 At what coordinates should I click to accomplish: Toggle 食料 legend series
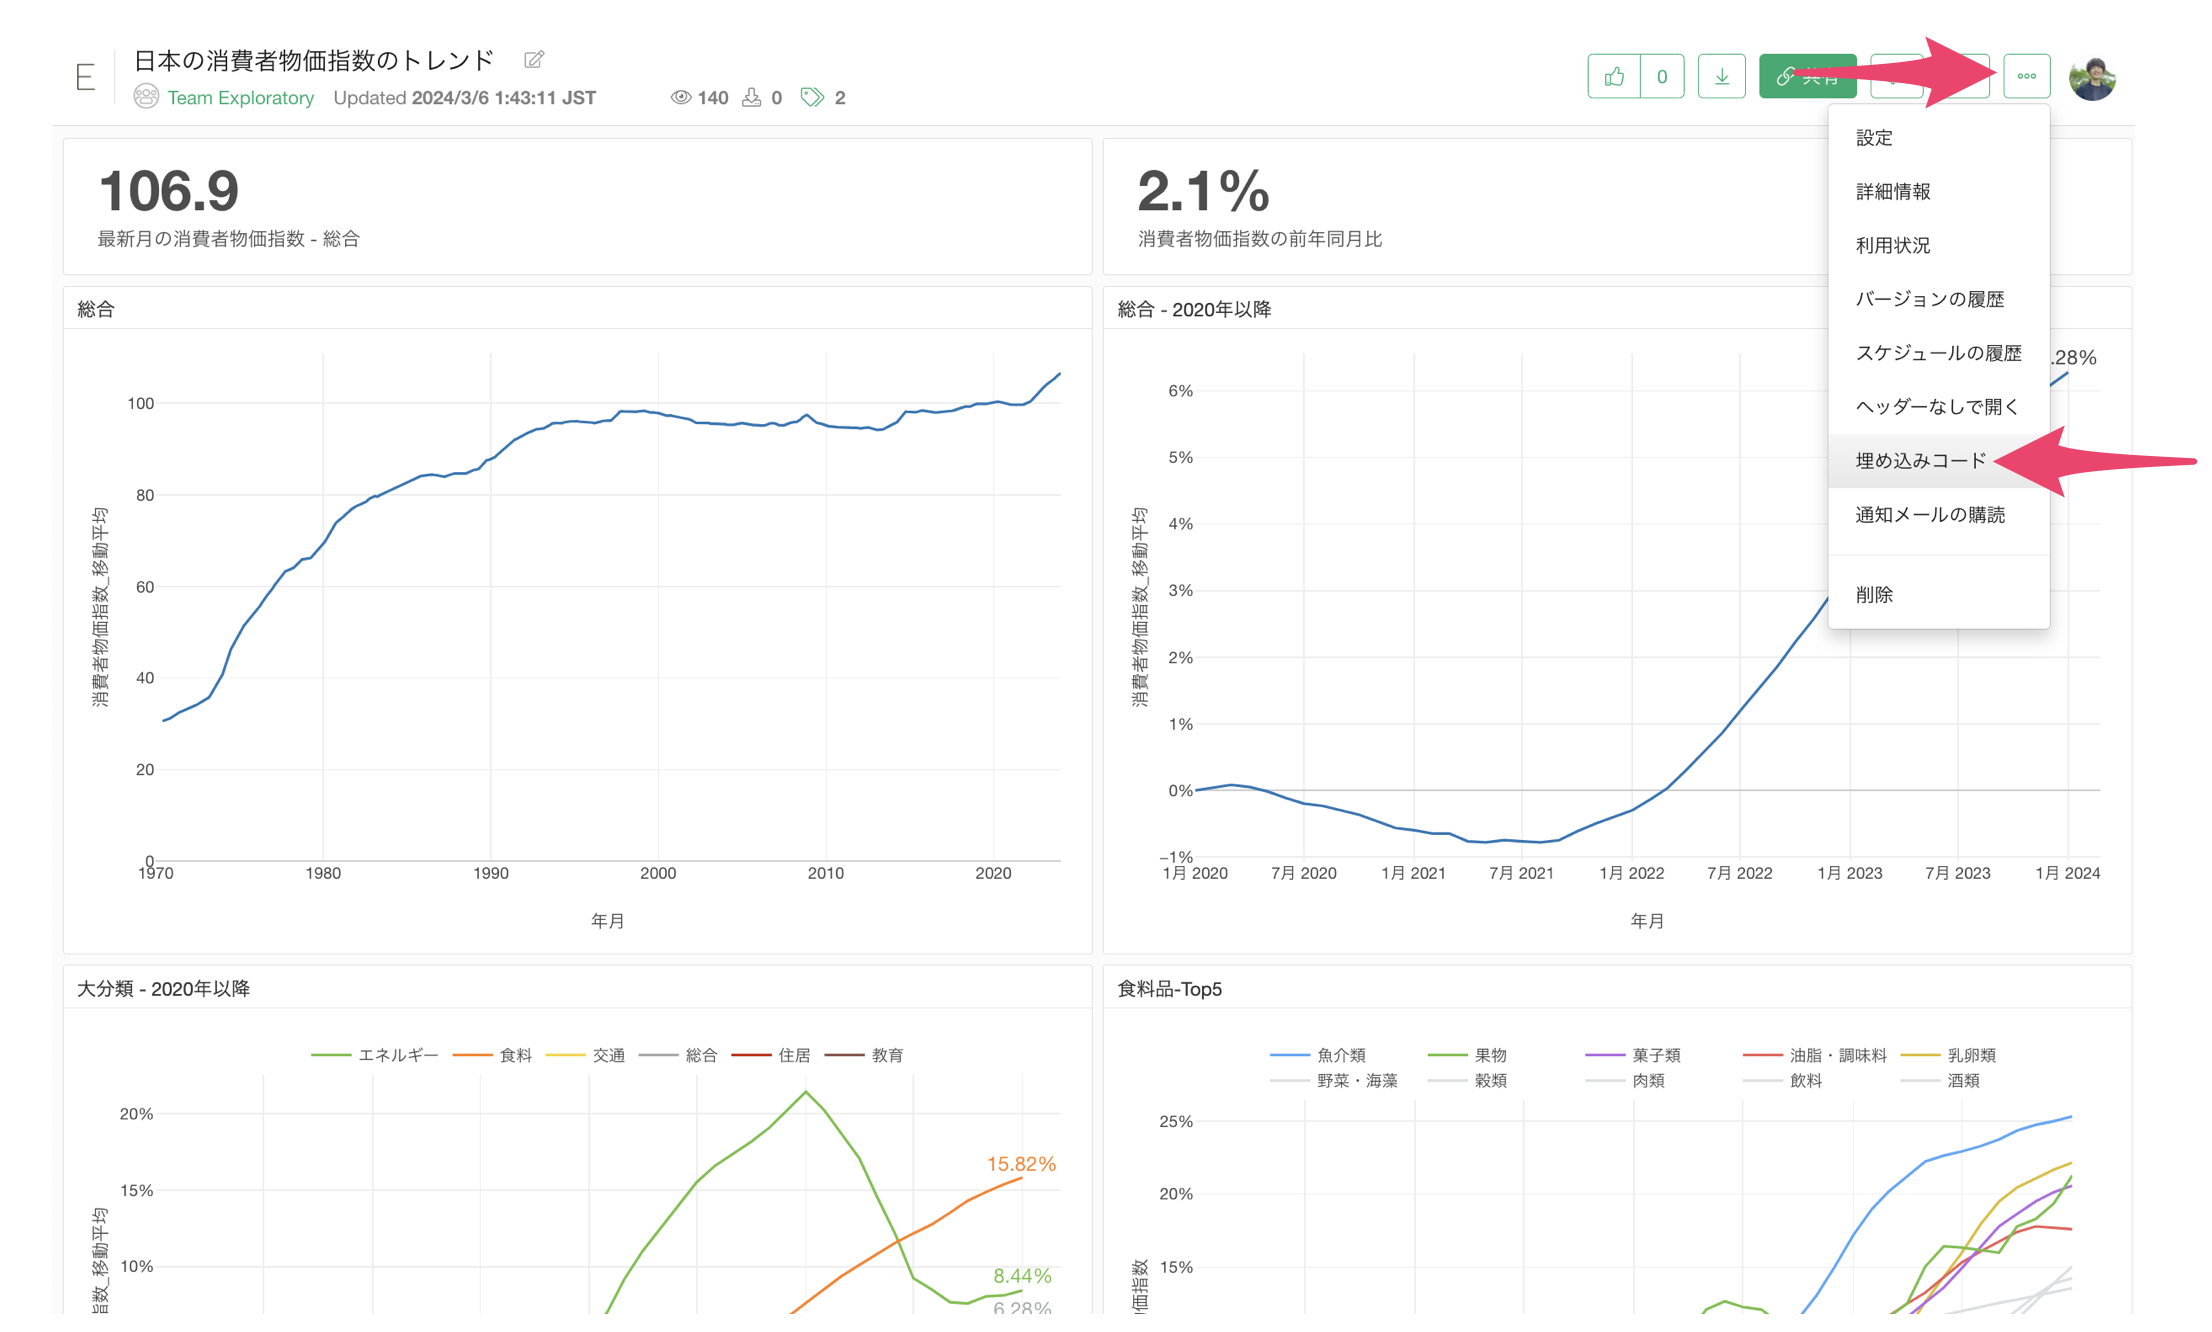pyautogui.click(x=492, y=1055)
